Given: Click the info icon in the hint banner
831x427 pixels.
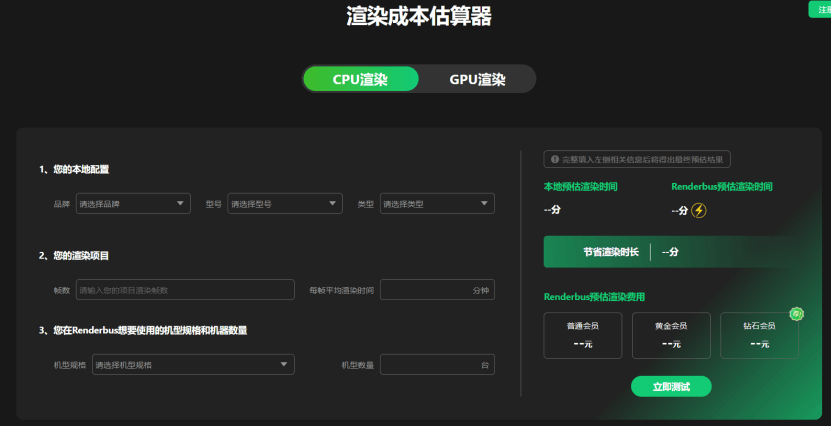Looking at the screenshot, I should [x=555, y=159].
